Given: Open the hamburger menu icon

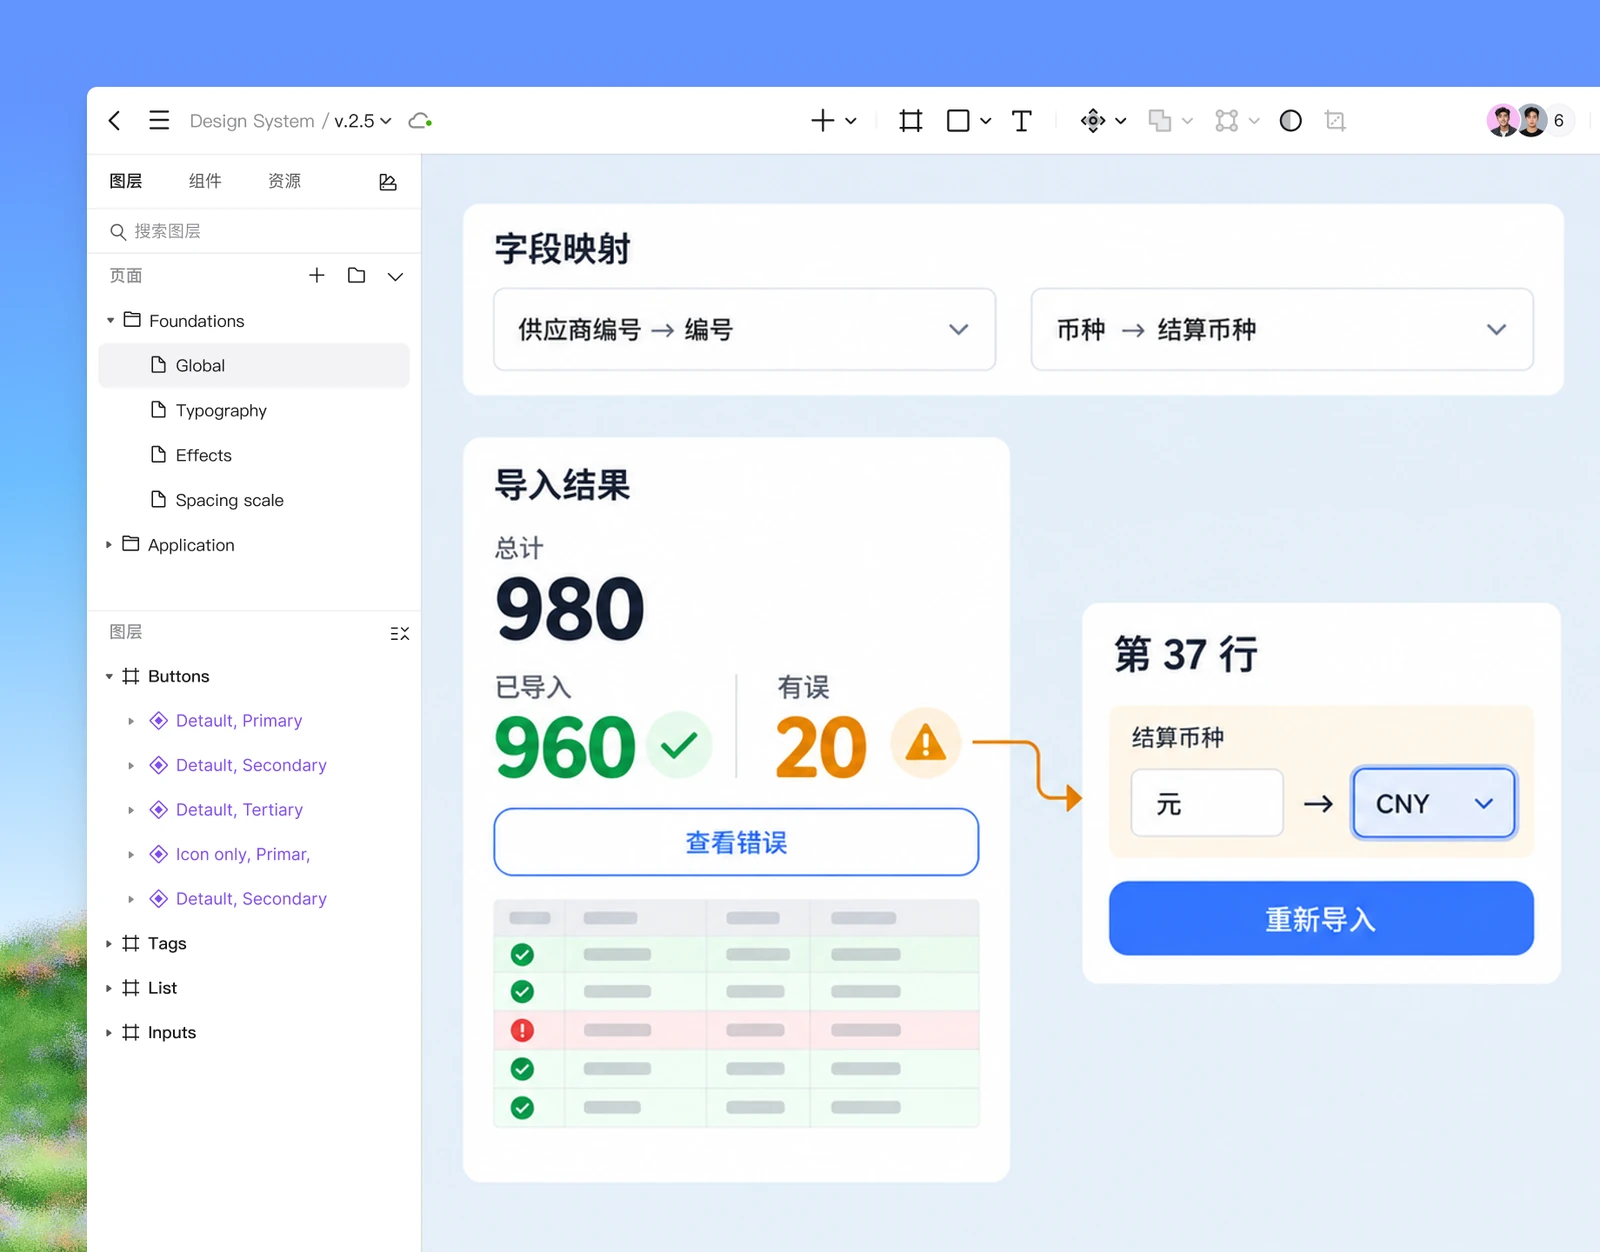Looking at the screenshot, I should pyautogui.click(x=159, y=121).
